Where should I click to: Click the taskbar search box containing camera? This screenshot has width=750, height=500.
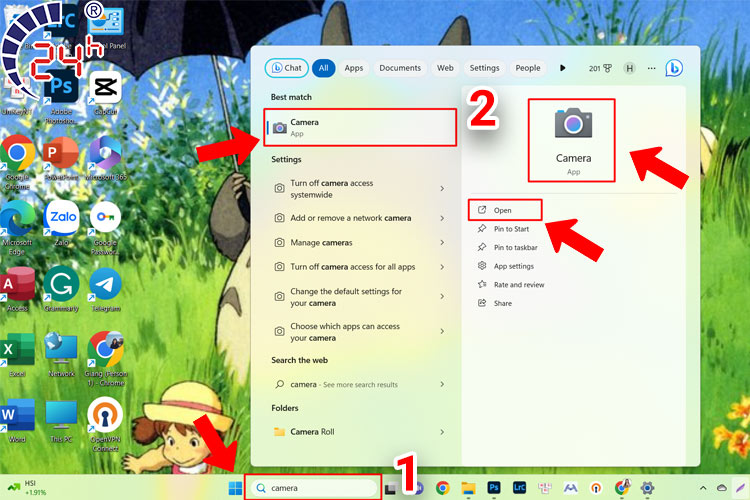pyautogui.click(x=314, y=488)
